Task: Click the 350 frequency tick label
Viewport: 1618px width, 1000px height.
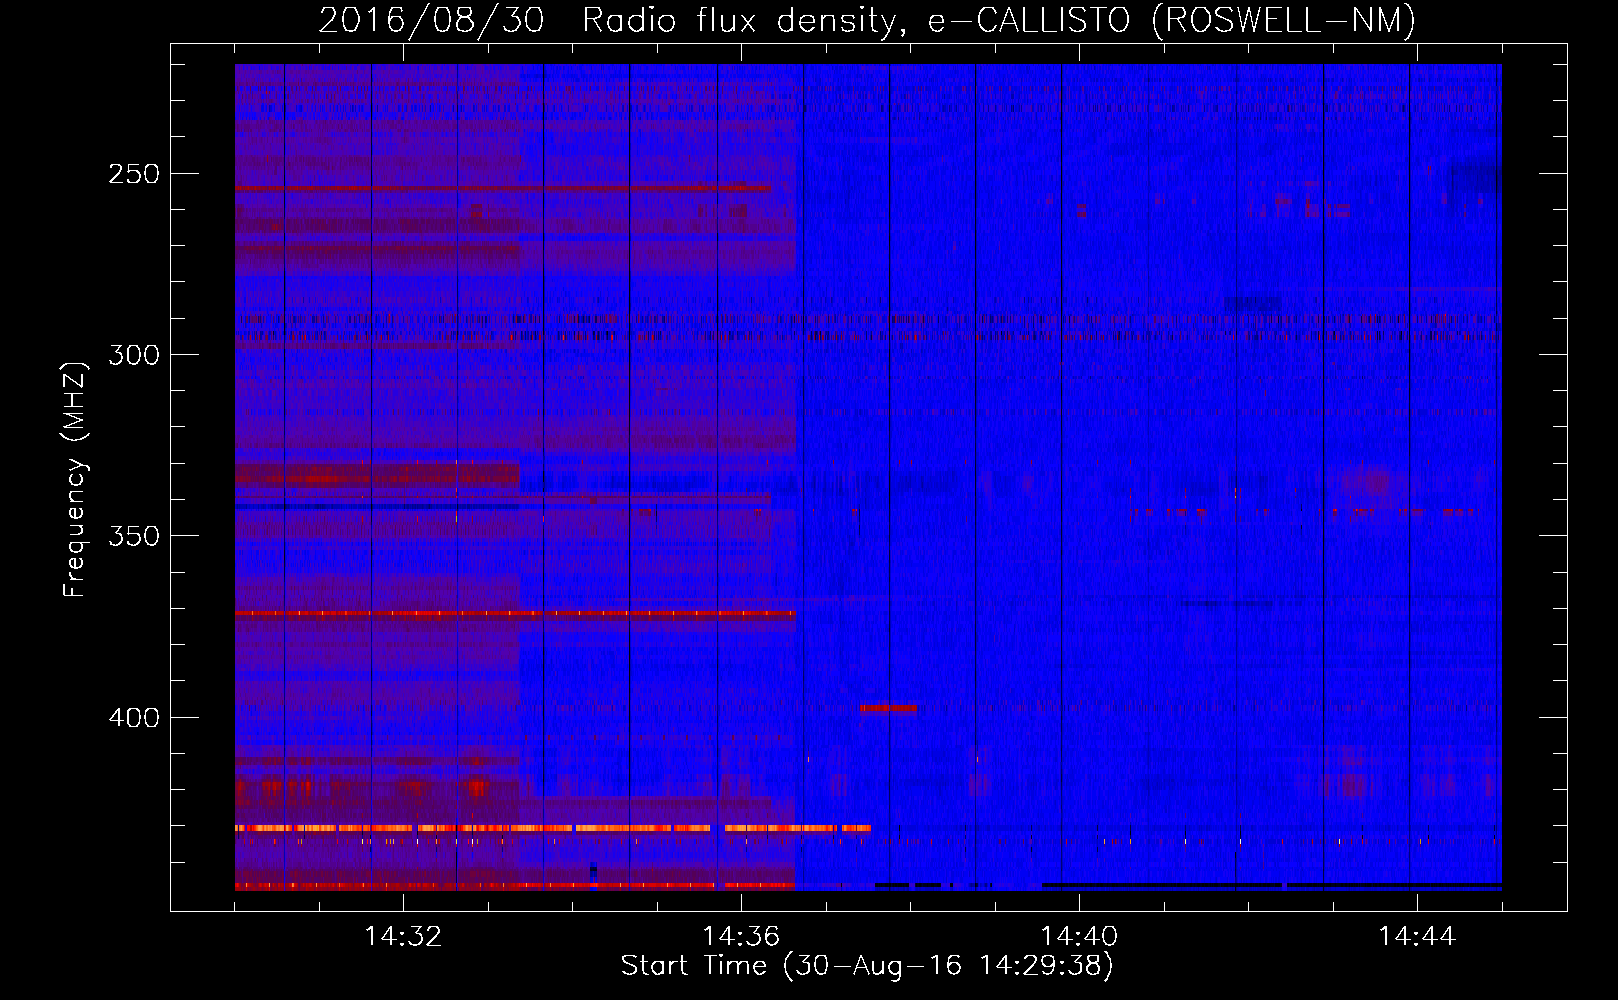Action: click(x=133, y=536)
